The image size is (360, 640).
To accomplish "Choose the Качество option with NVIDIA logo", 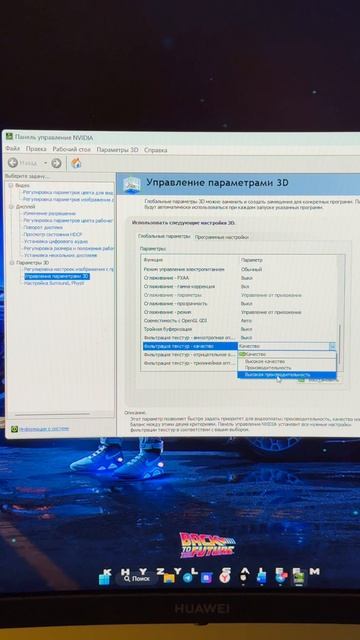I will 286,354.
